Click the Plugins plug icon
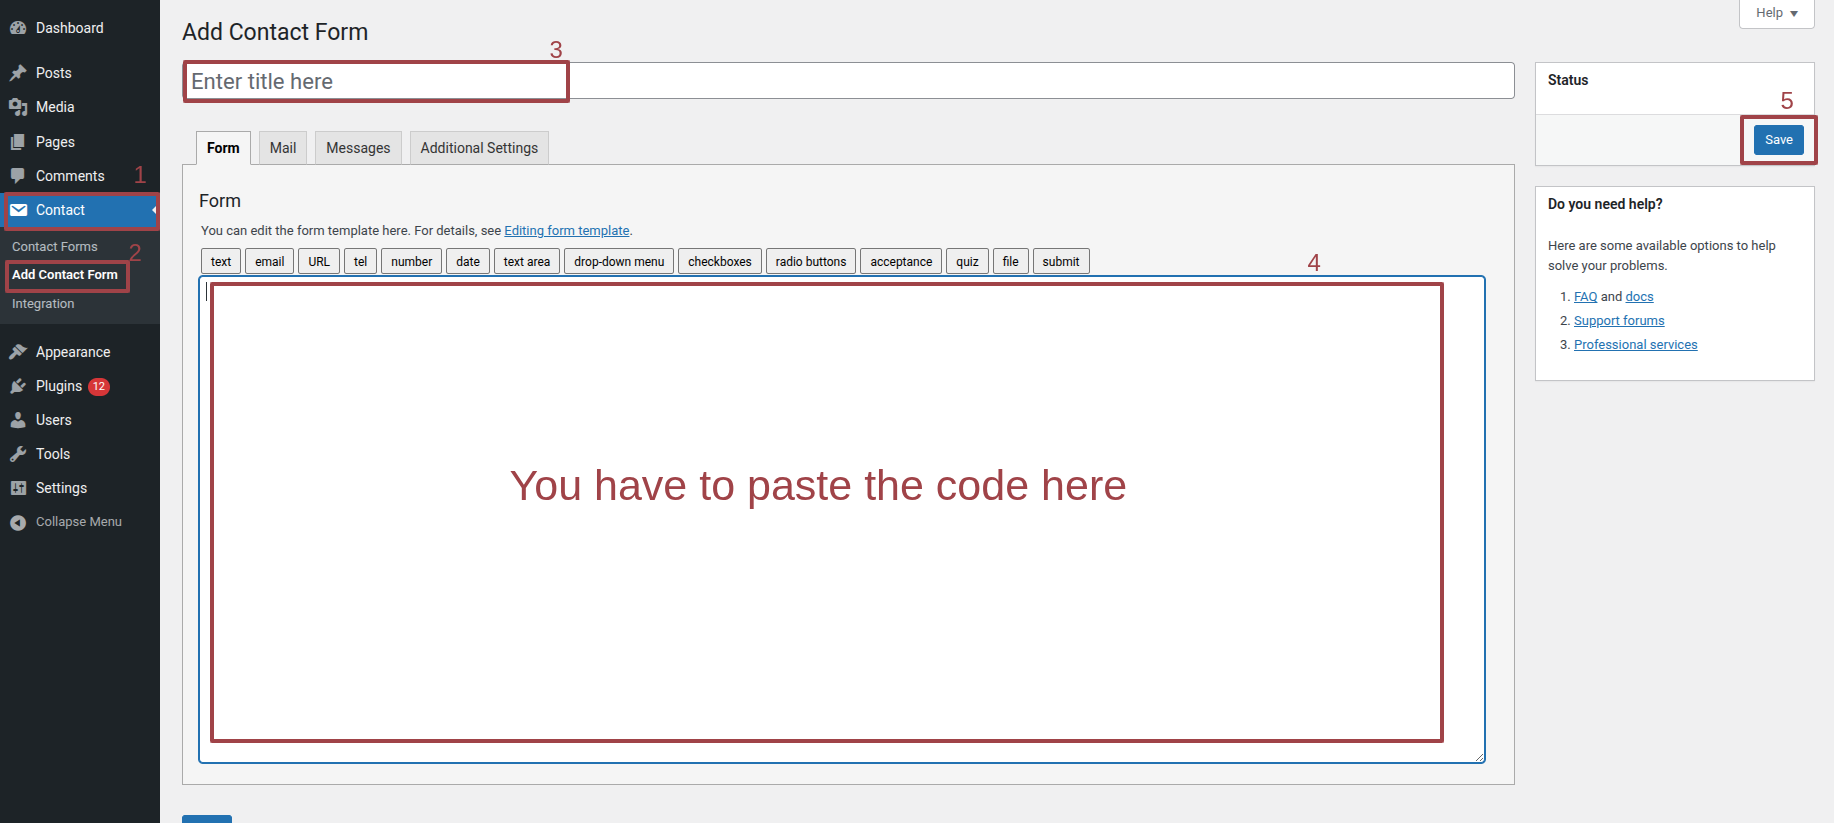Image resolution: width=1834 pixels, height=823 pixels. (x=18, y=386)
